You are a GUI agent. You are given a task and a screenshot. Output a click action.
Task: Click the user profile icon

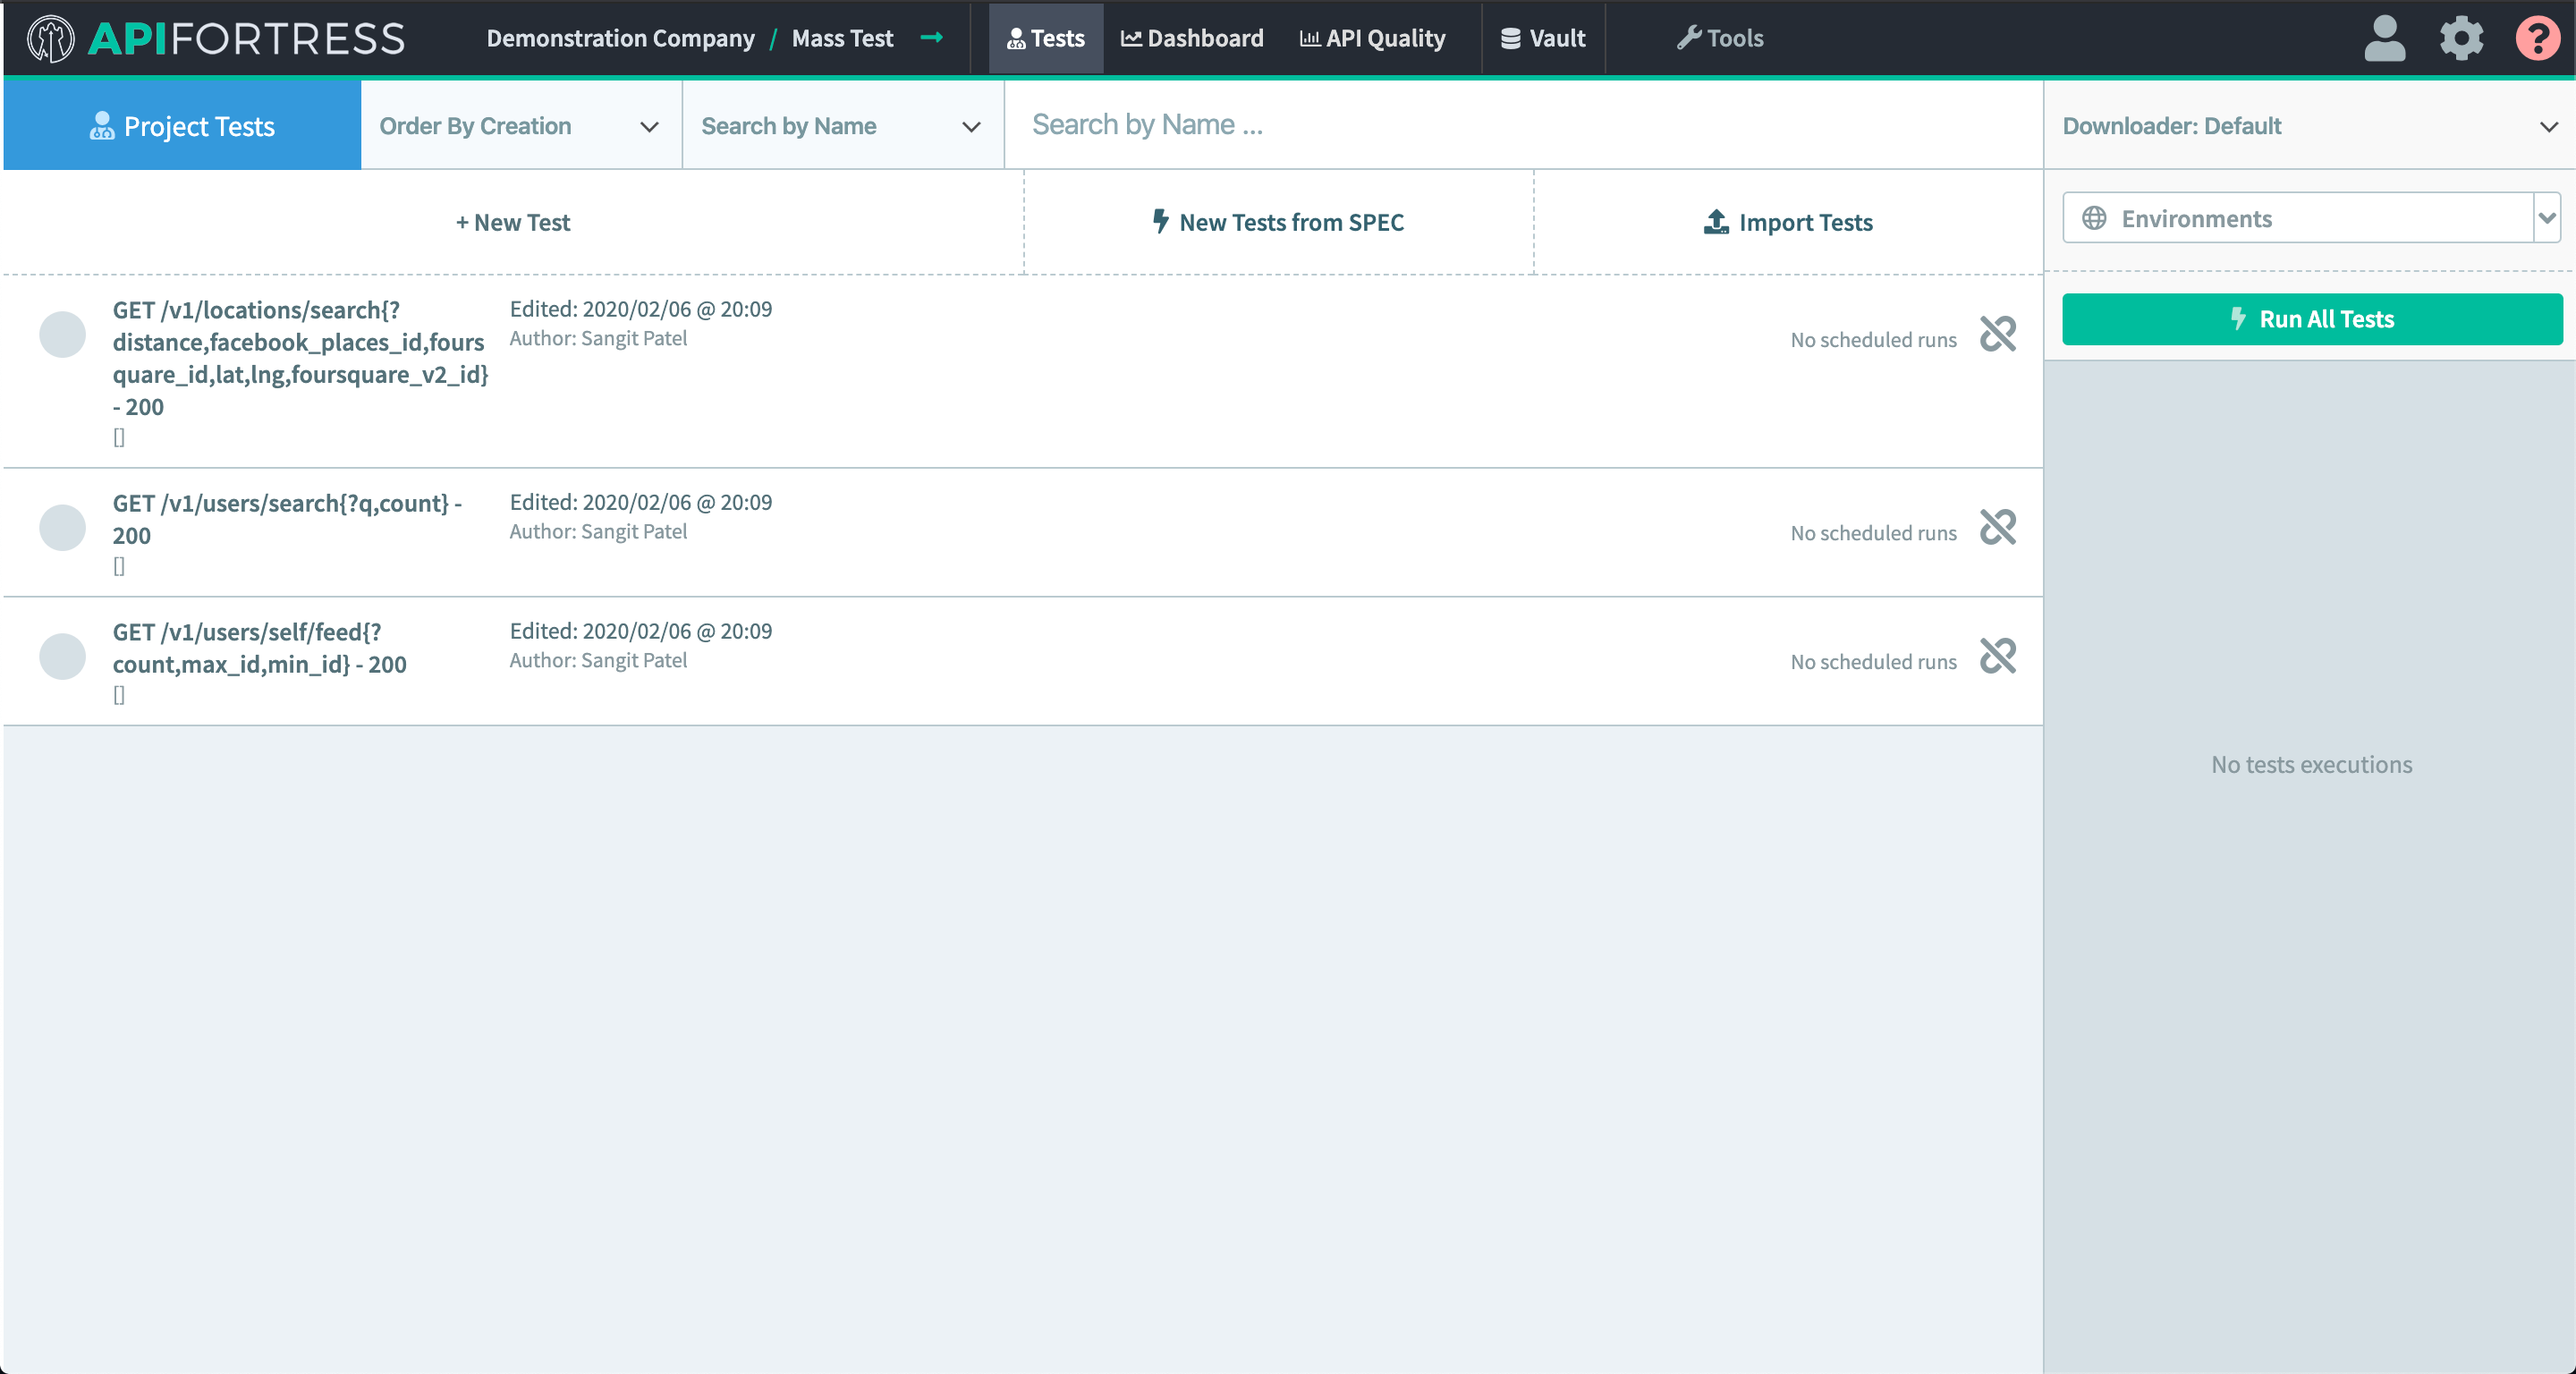2382,38
